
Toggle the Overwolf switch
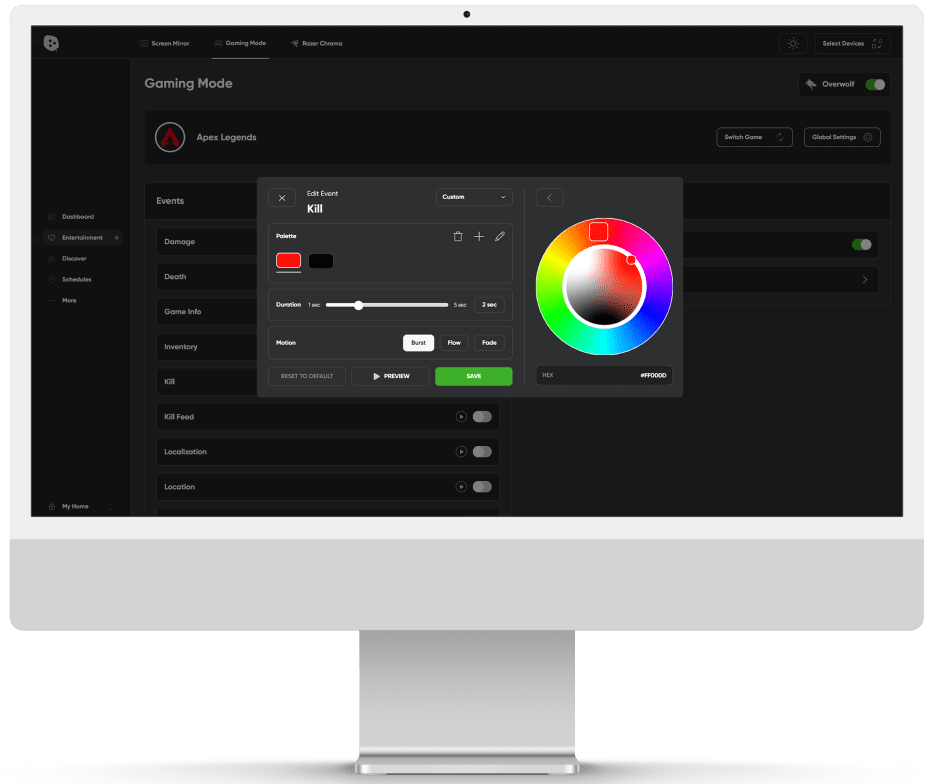875,85
